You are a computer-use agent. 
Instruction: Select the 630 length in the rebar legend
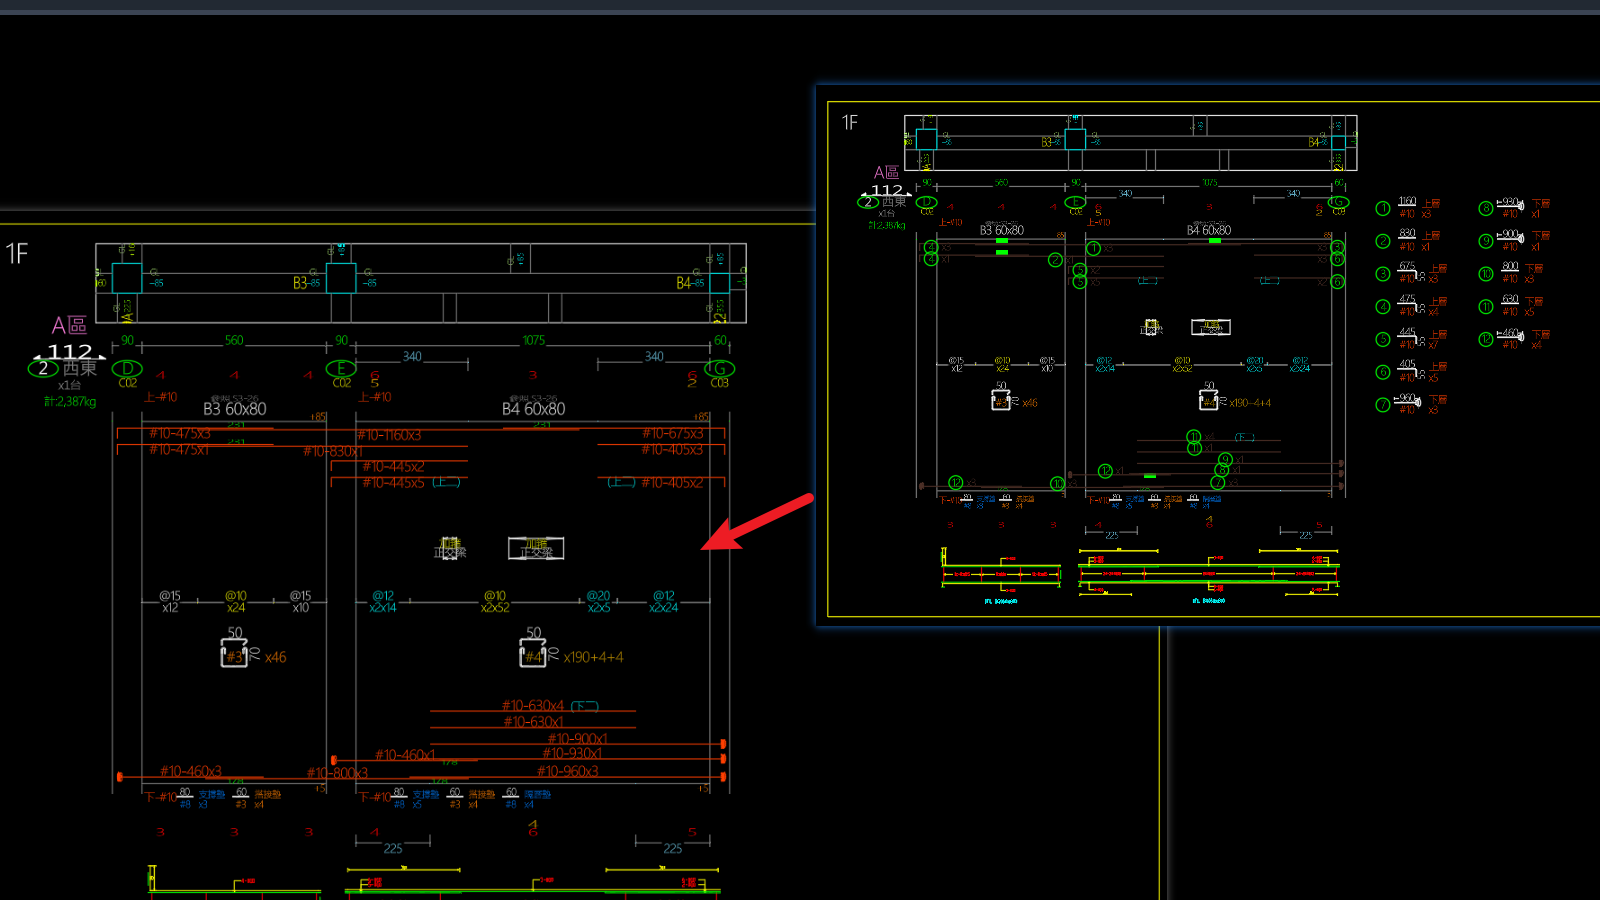[1510, 299]
